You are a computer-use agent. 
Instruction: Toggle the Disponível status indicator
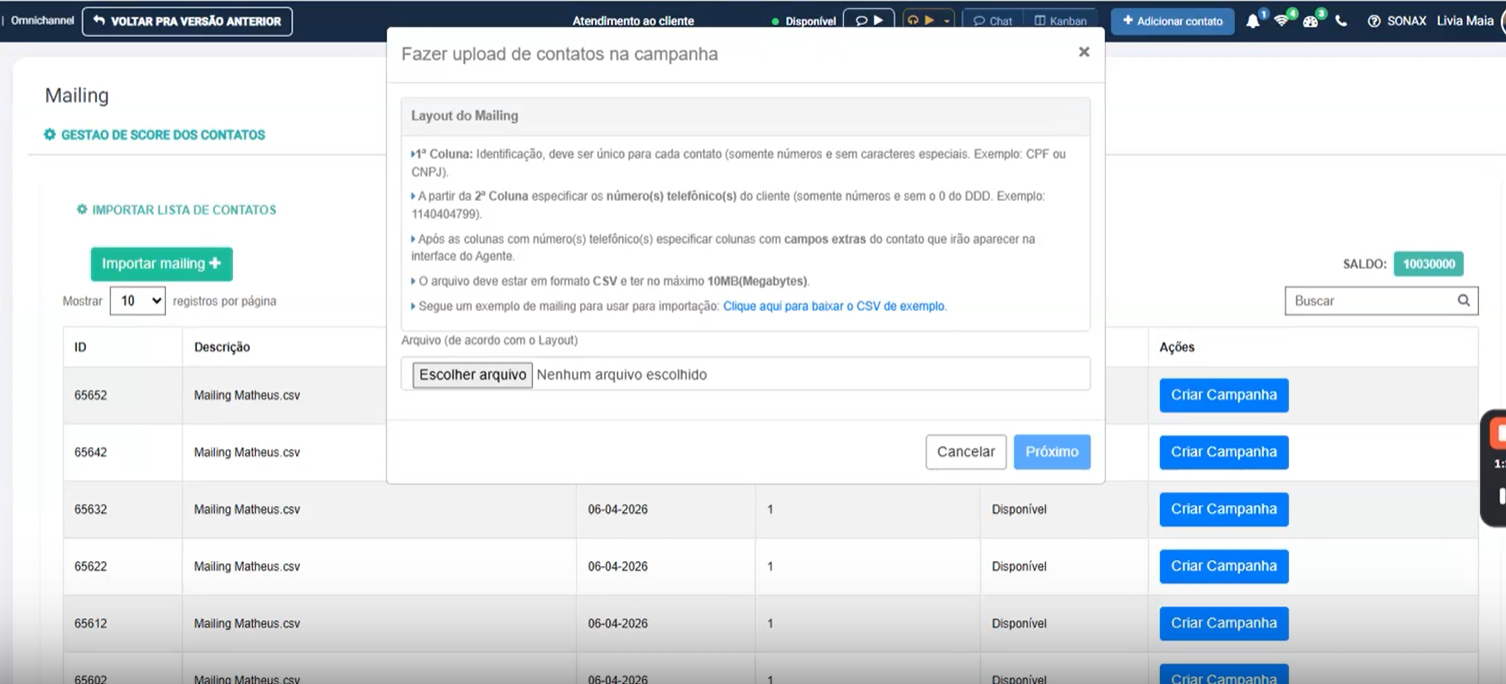[804, 21]
